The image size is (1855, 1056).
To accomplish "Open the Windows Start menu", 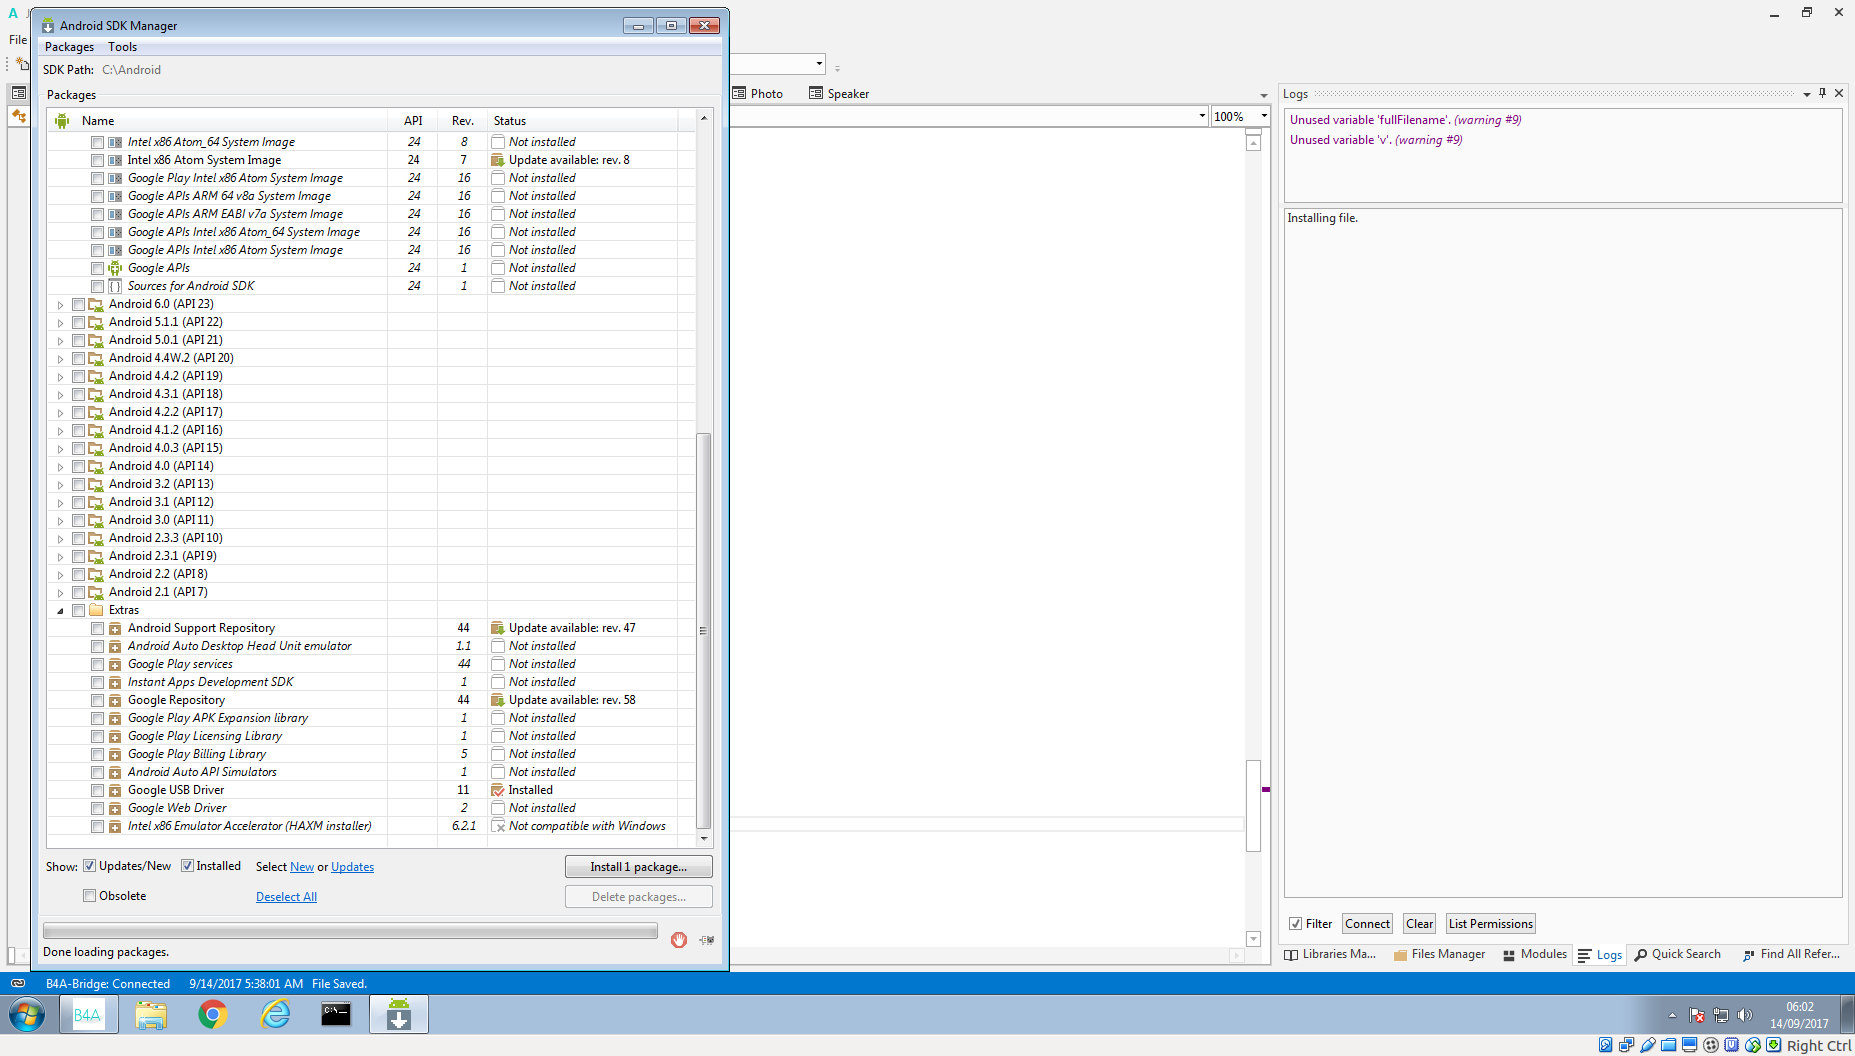I will point(27,1015).
